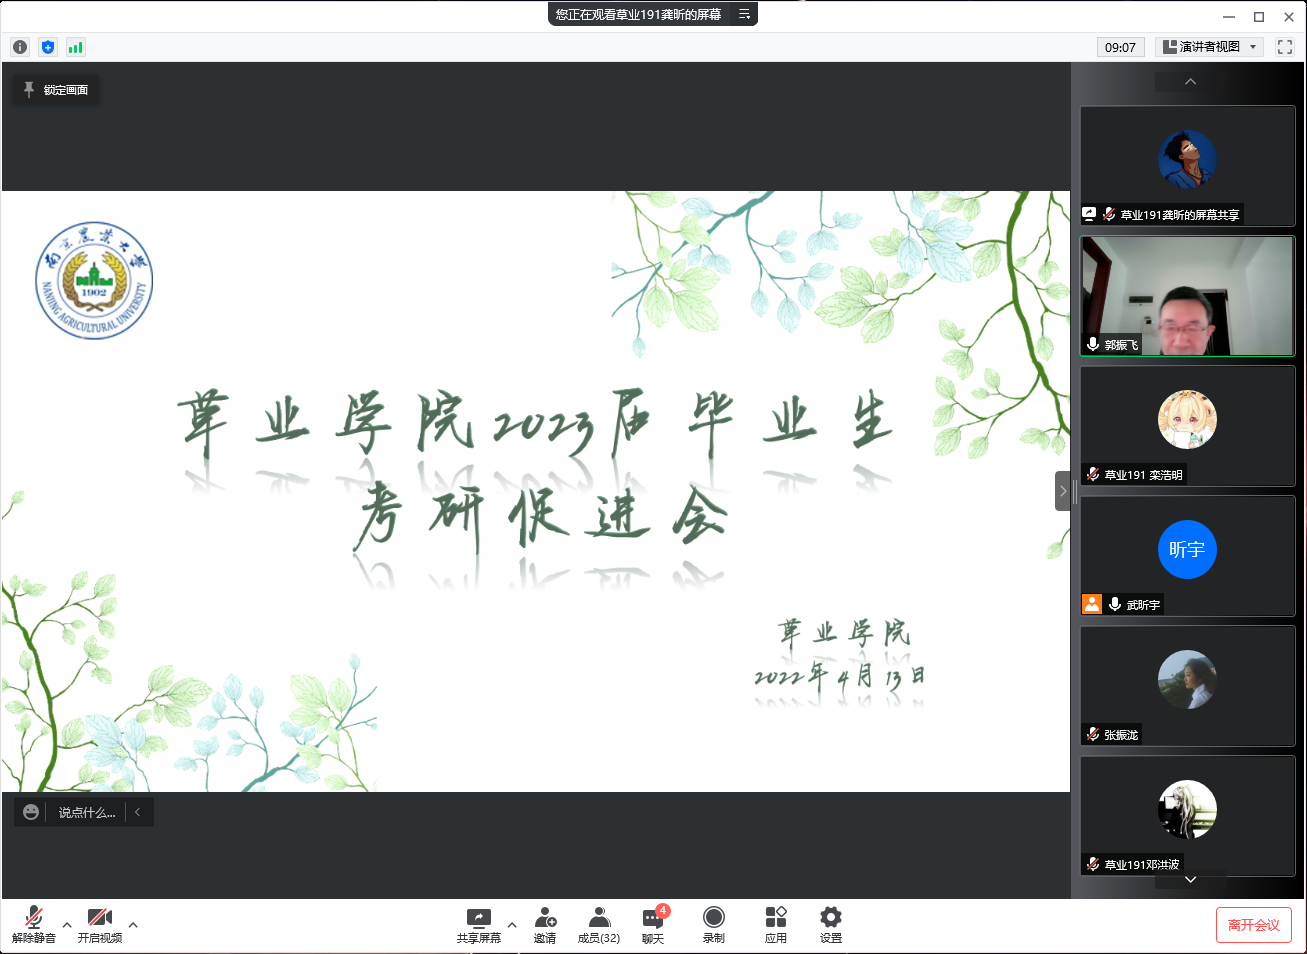This screenshot has width=1307, height=954.
Task: Open the screen sharing options menu at top
Action: (744, 14)
